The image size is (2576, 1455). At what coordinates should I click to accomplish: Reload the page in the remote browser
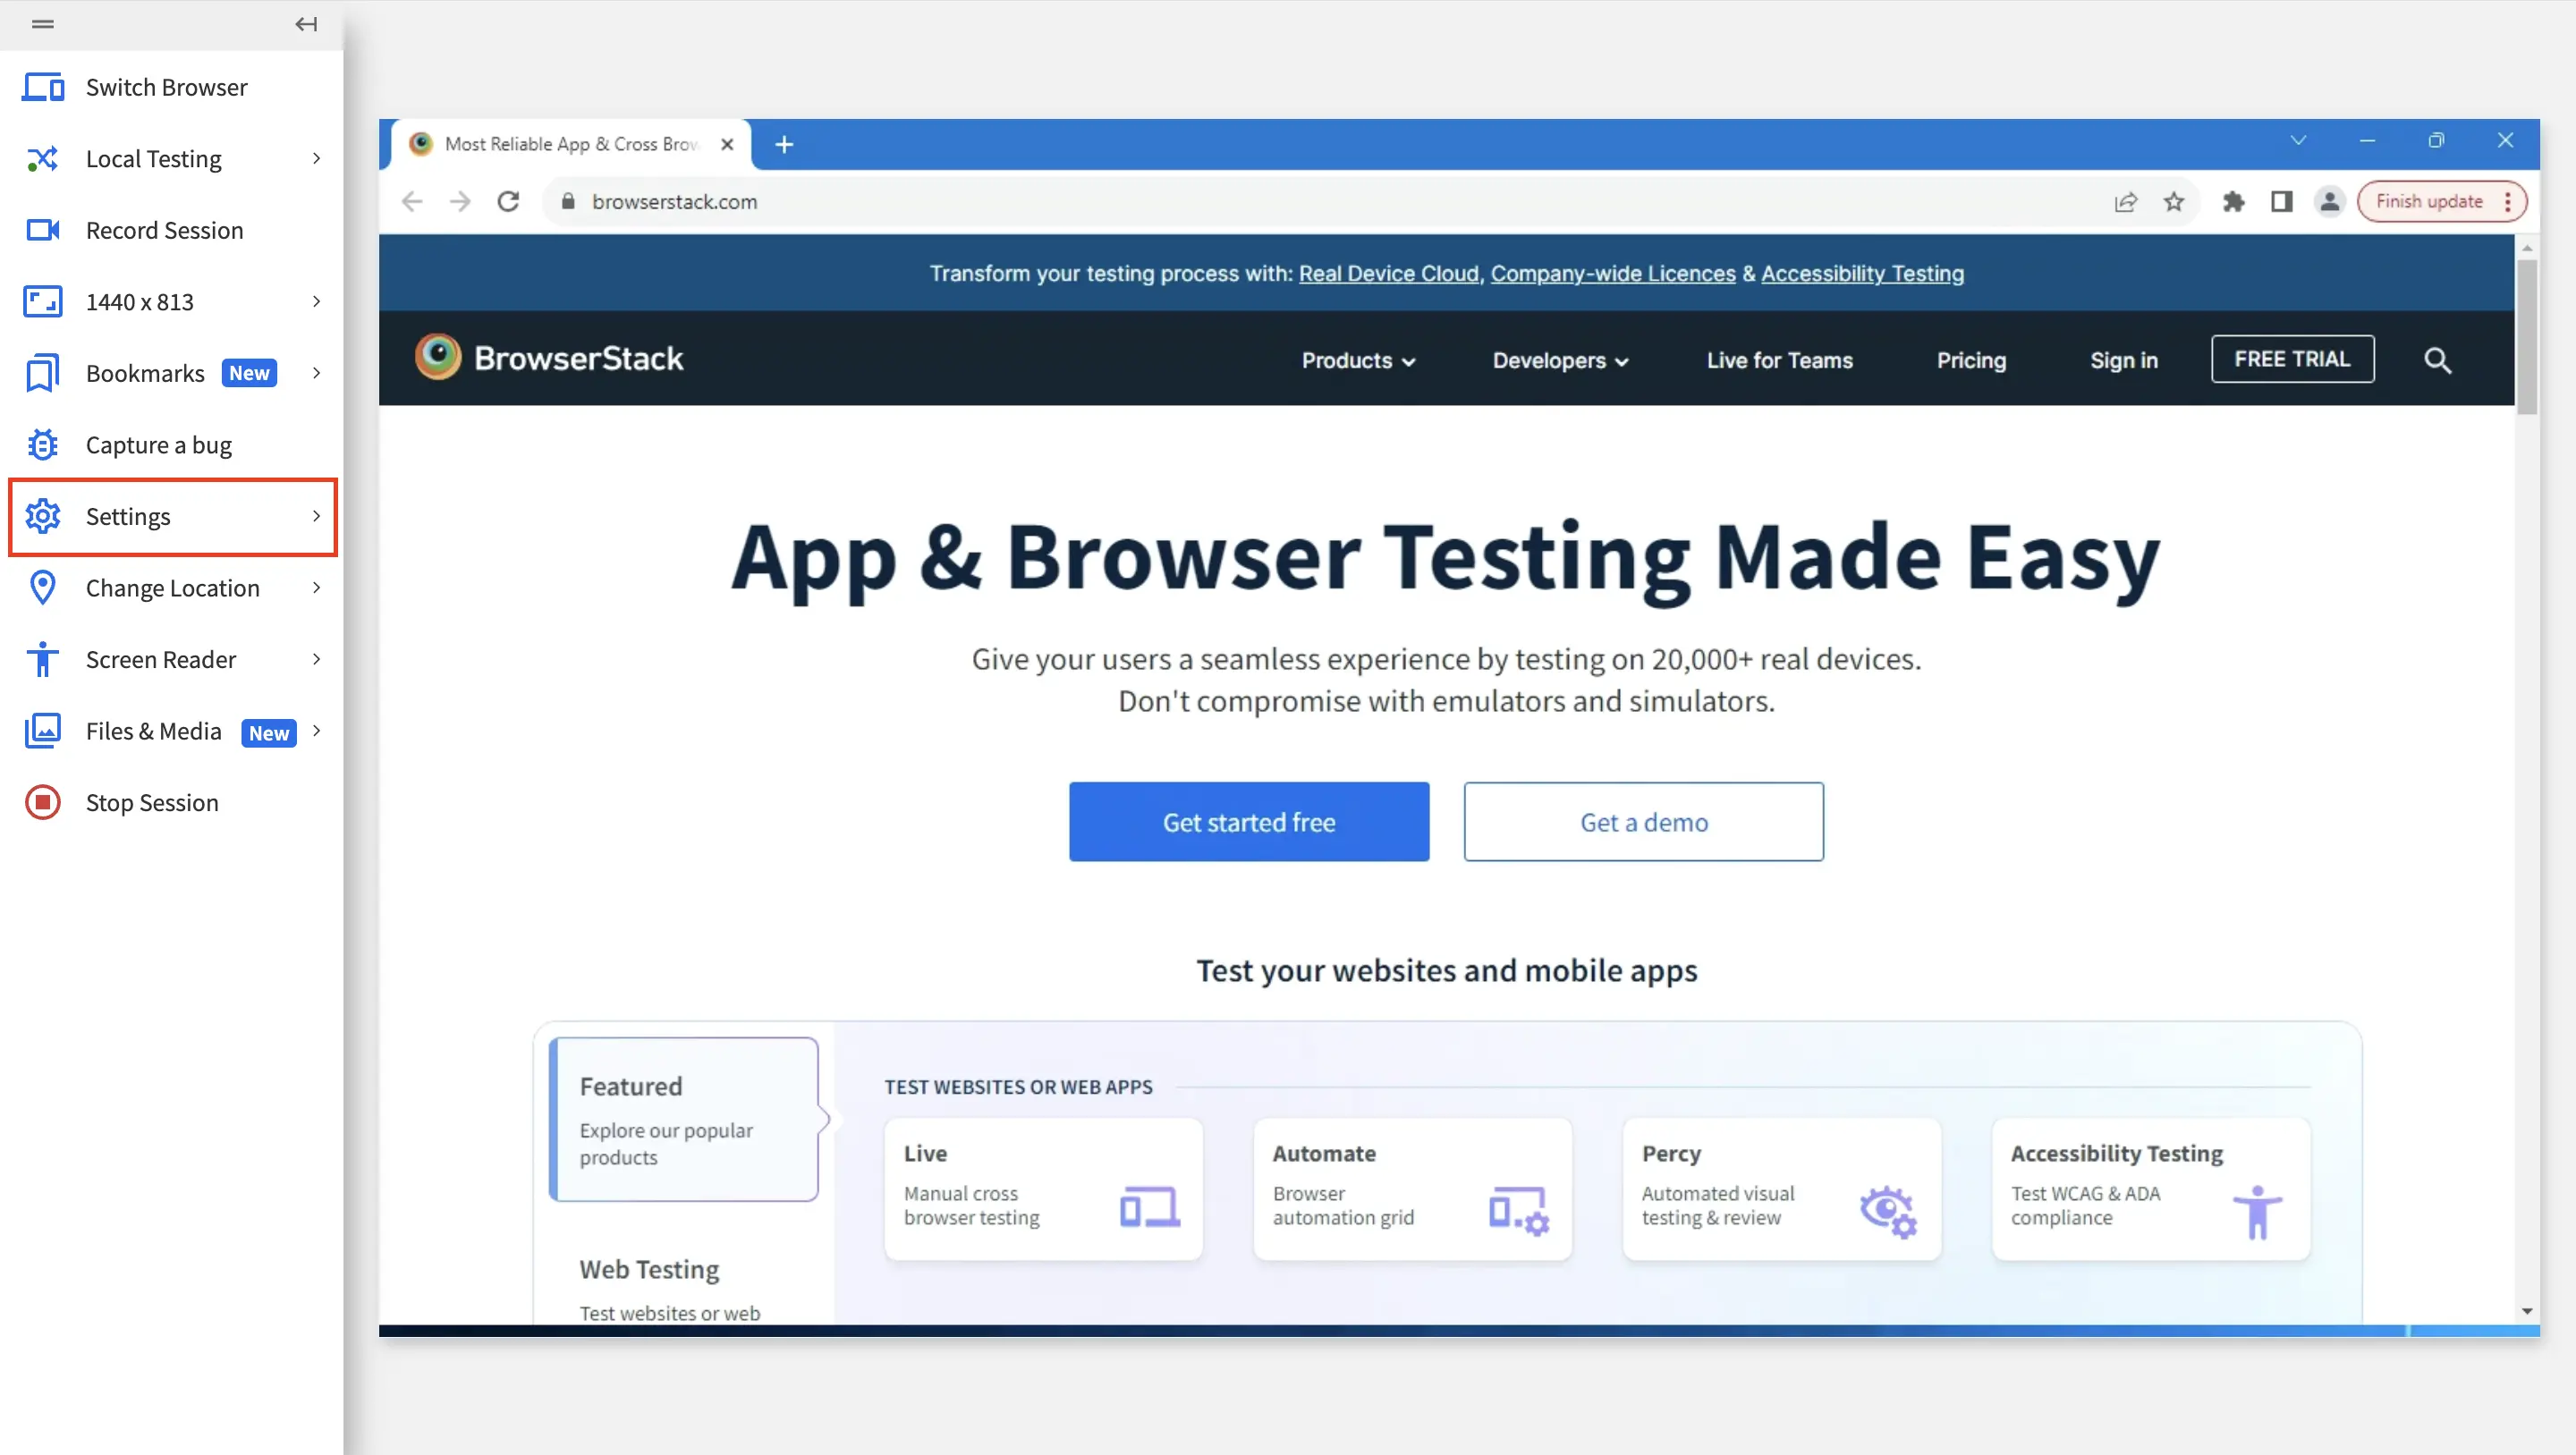point(508,202)
